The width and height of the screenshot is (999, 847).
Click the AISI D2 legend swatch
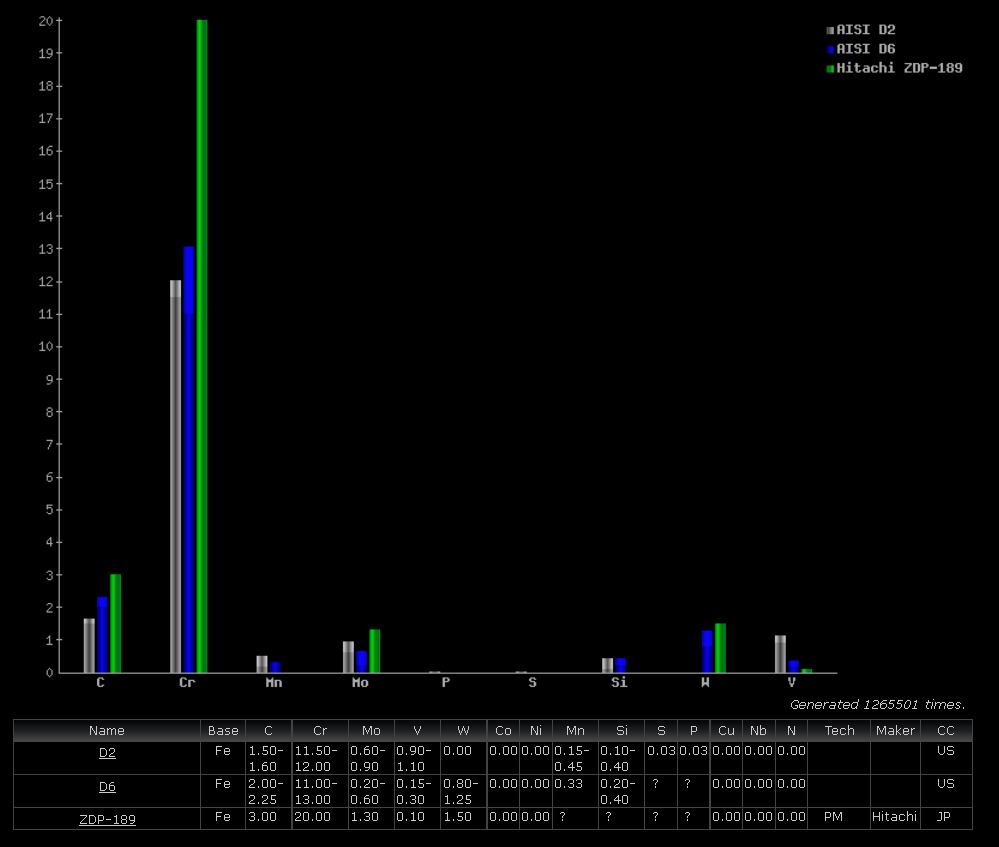(x=830, y=30)
